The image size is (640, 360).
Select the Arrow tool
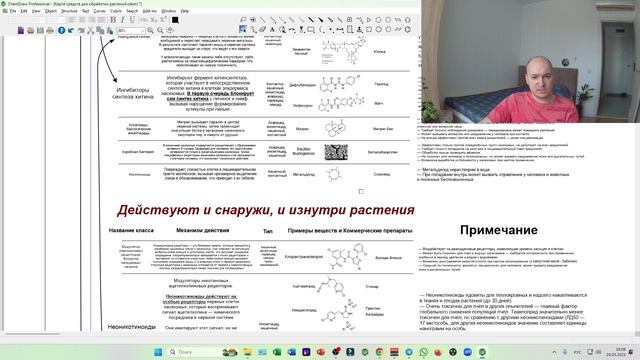pos(292,29)
